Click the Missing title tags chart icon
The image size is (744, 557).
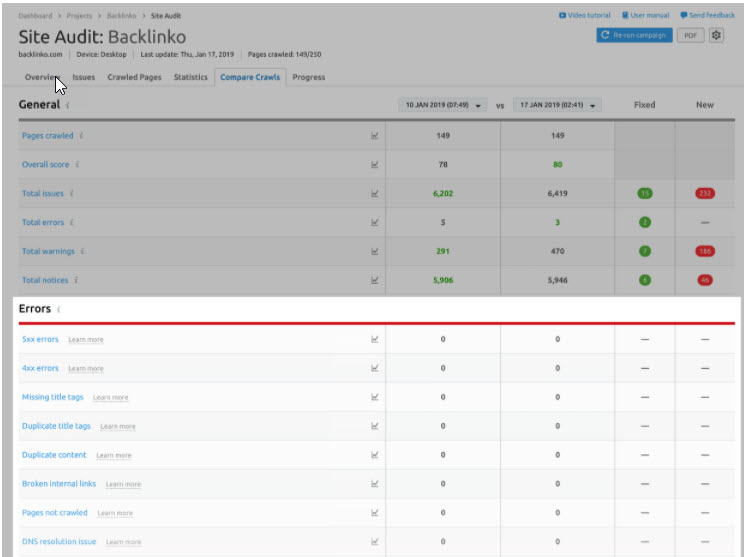374,397
